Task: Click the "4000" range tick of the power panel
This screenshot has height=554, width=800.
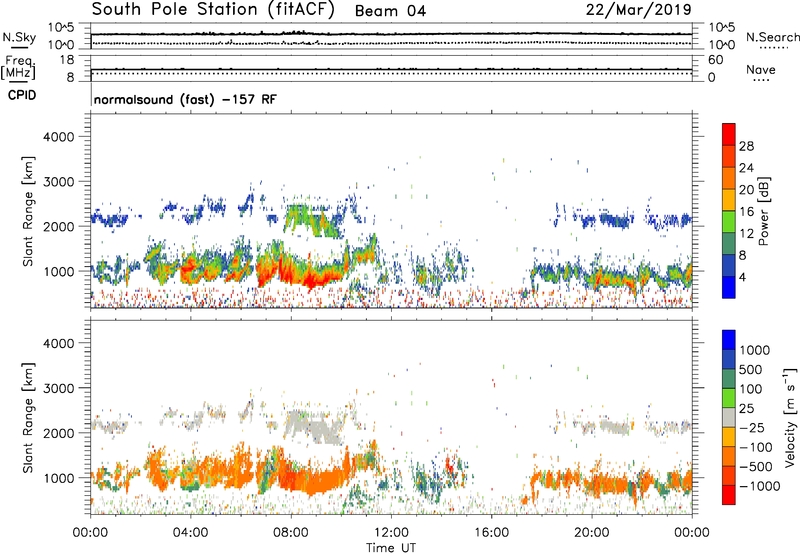Action: coord(58,137)
